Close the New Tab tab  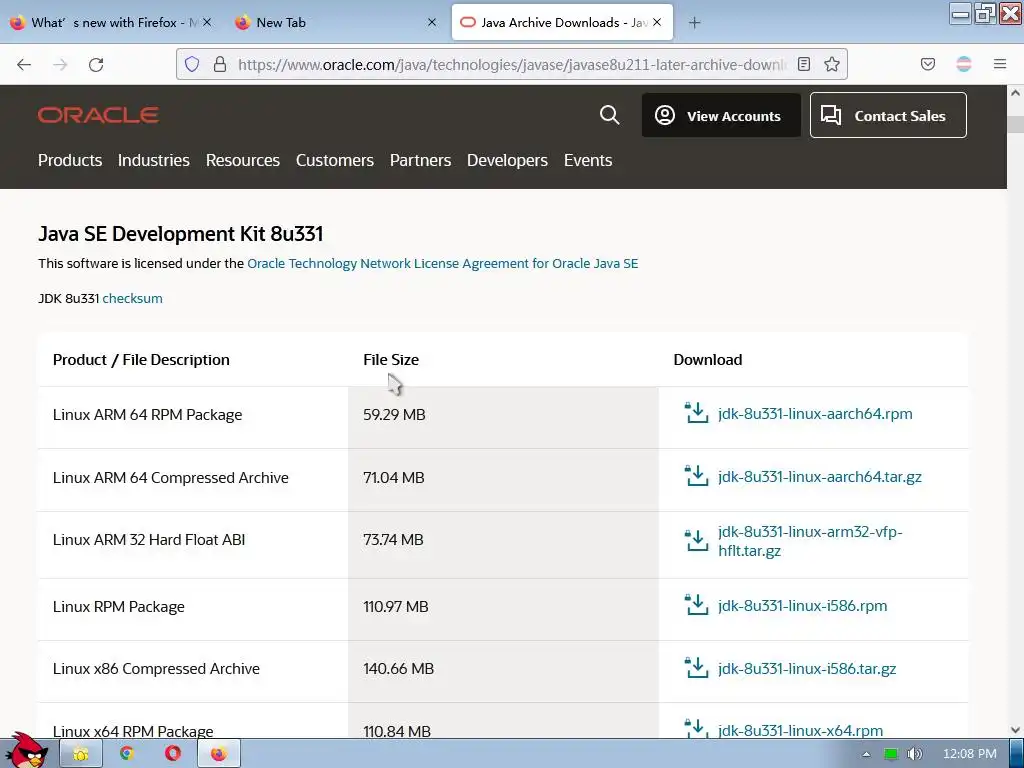click(x=432, y=22)
